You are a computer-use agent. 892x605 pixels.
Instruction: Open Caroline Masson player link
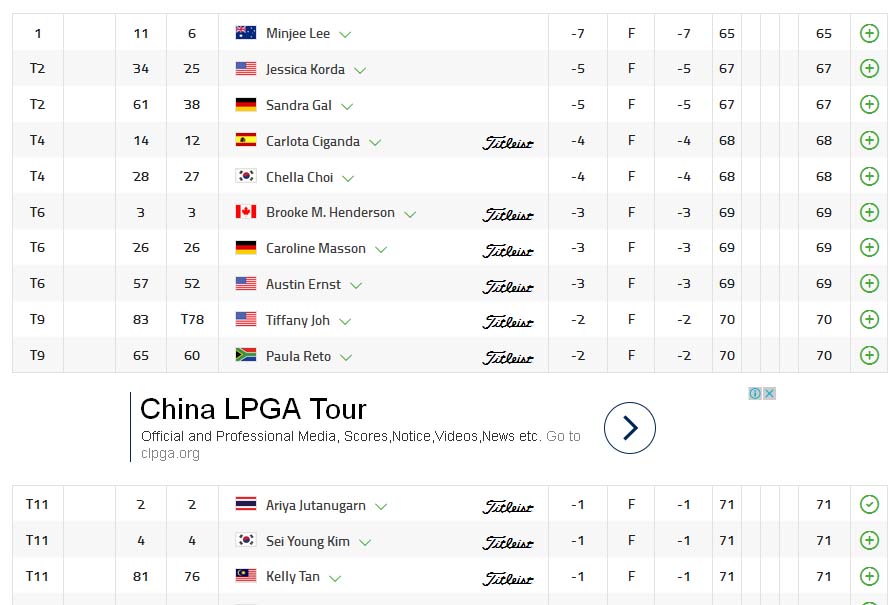pos(315,248)
